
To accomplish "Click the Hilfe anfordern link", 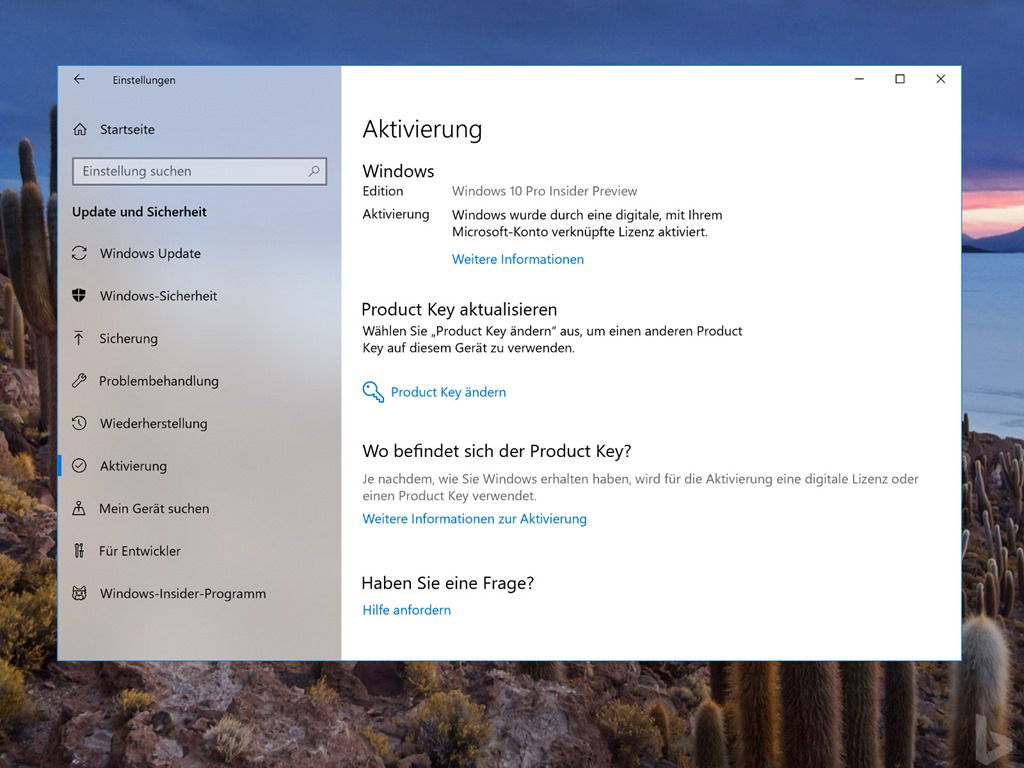I will pyautogui.click(x=406, y=610).
